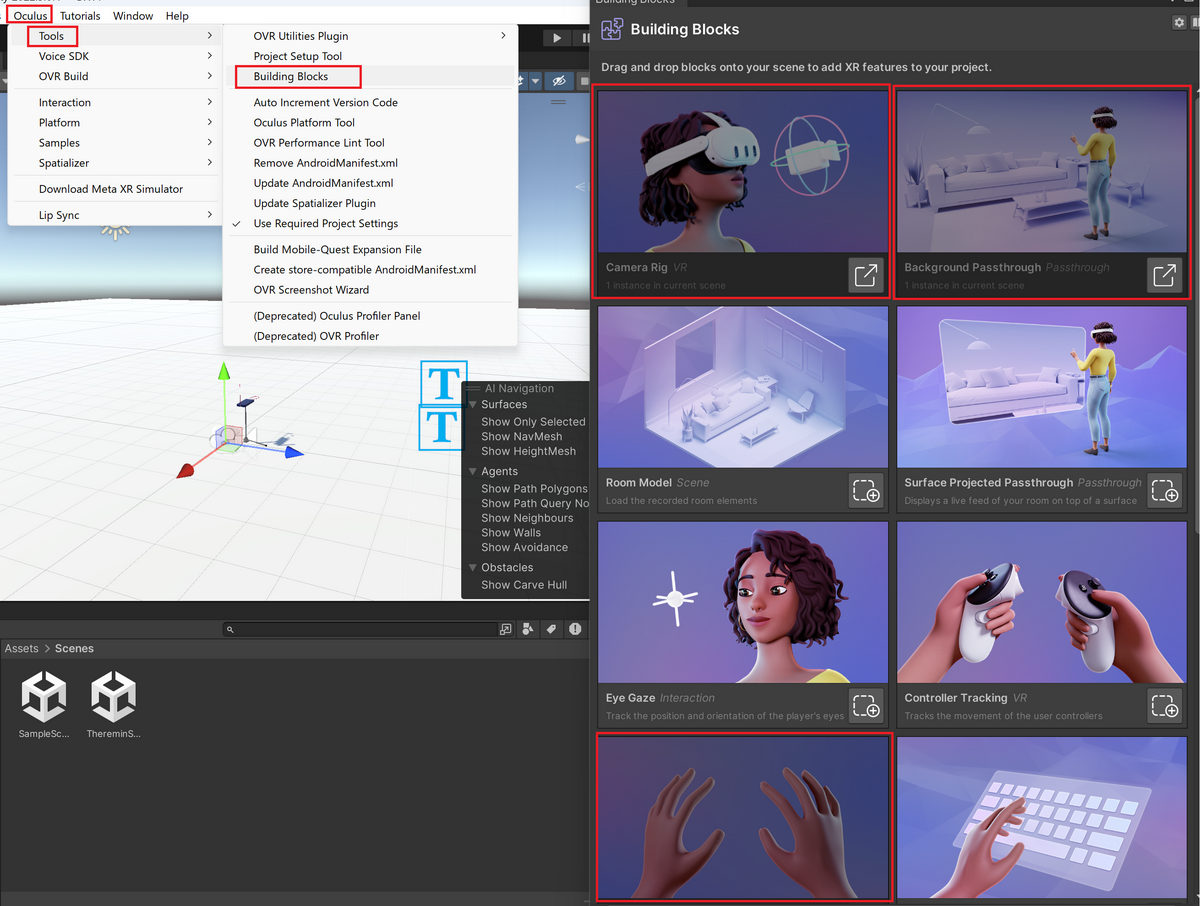The image size is (1200, 906).
Task: Click the error exclamation filter icon in Project panel
Action: (575, 629)
